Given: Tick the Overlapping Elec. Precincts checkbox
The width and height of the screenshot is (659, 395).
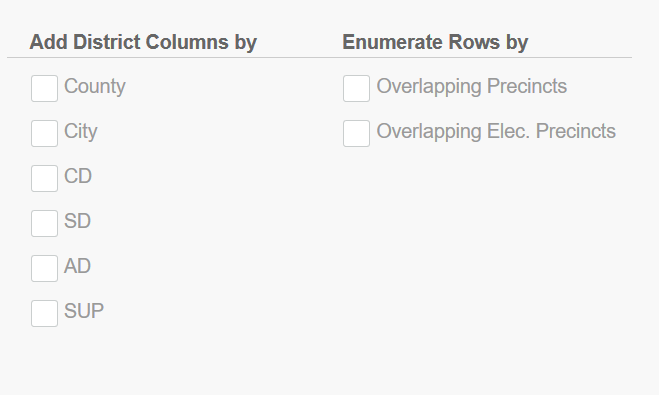Looking at the screenshot, I should pos(356,133).
